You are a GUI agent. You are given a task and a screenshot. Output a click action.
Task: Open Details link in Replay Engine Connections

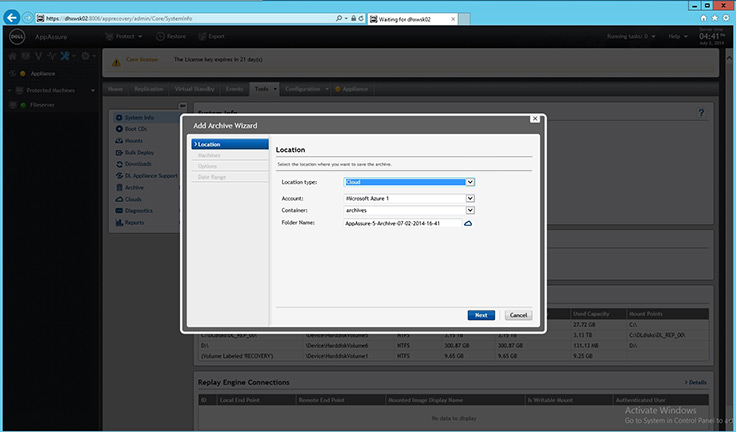(x=696, y=382)
